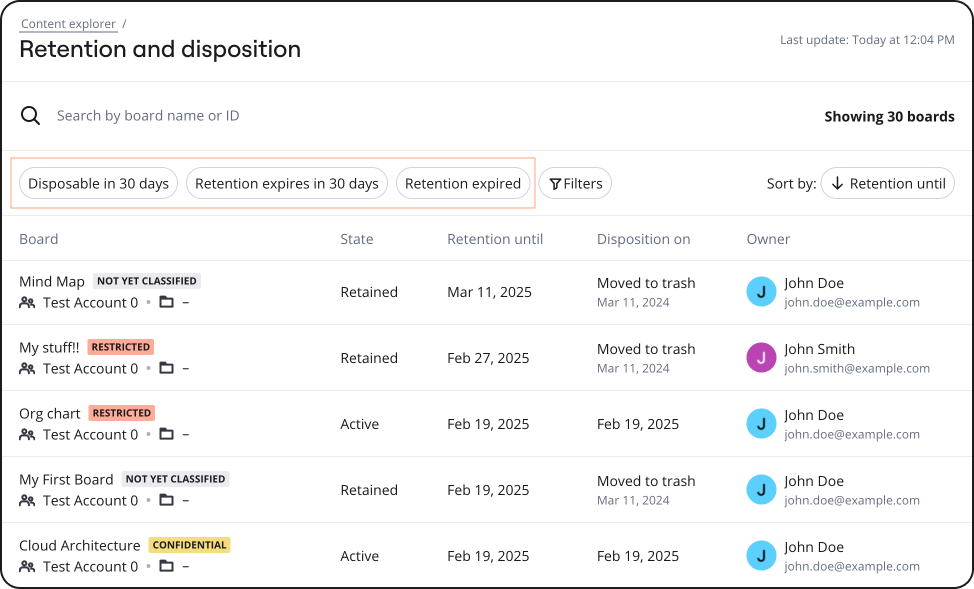This screenshot has height=589, width=974.
Task: Open the Retention until sort dropdown
Action: tap(887, 184)
